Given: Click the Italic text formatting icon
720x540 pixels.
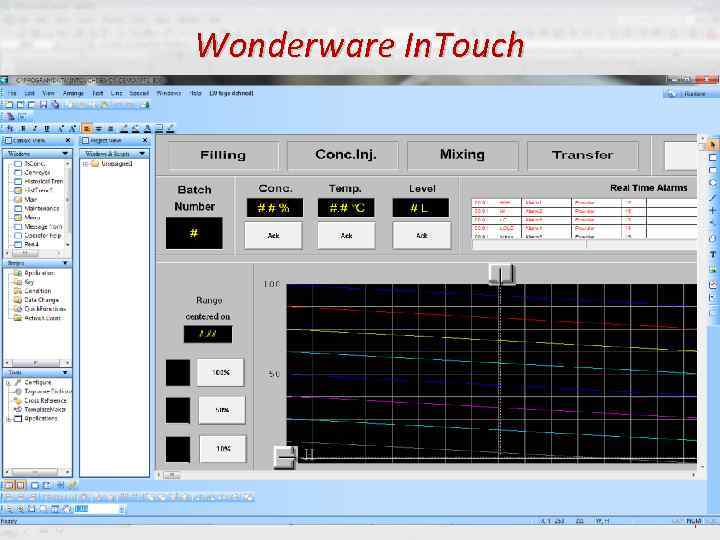Looking at the screenshot, I should tap(35, 129).
